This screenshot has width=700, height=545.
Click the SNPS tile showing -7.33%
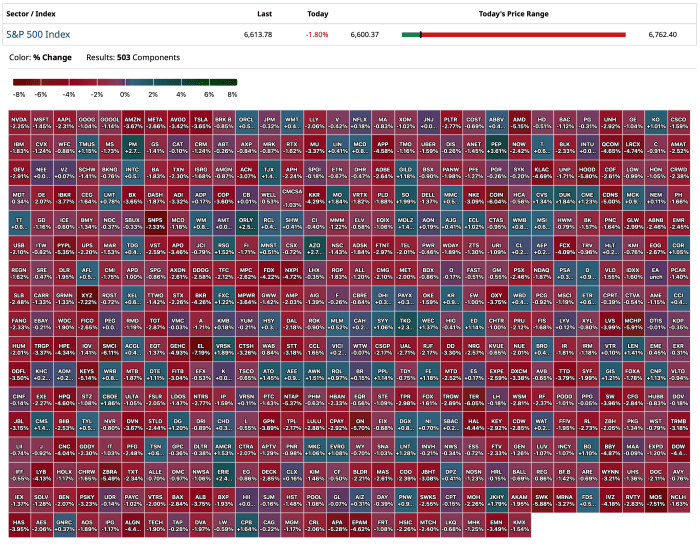[154, 223]
